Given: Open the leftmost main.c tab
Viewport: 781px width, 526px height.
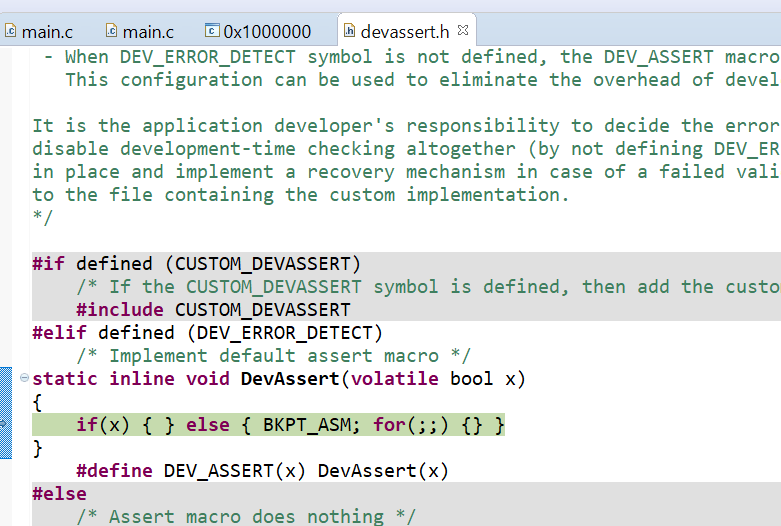Looking at the screenshot, I should (47, 31).
